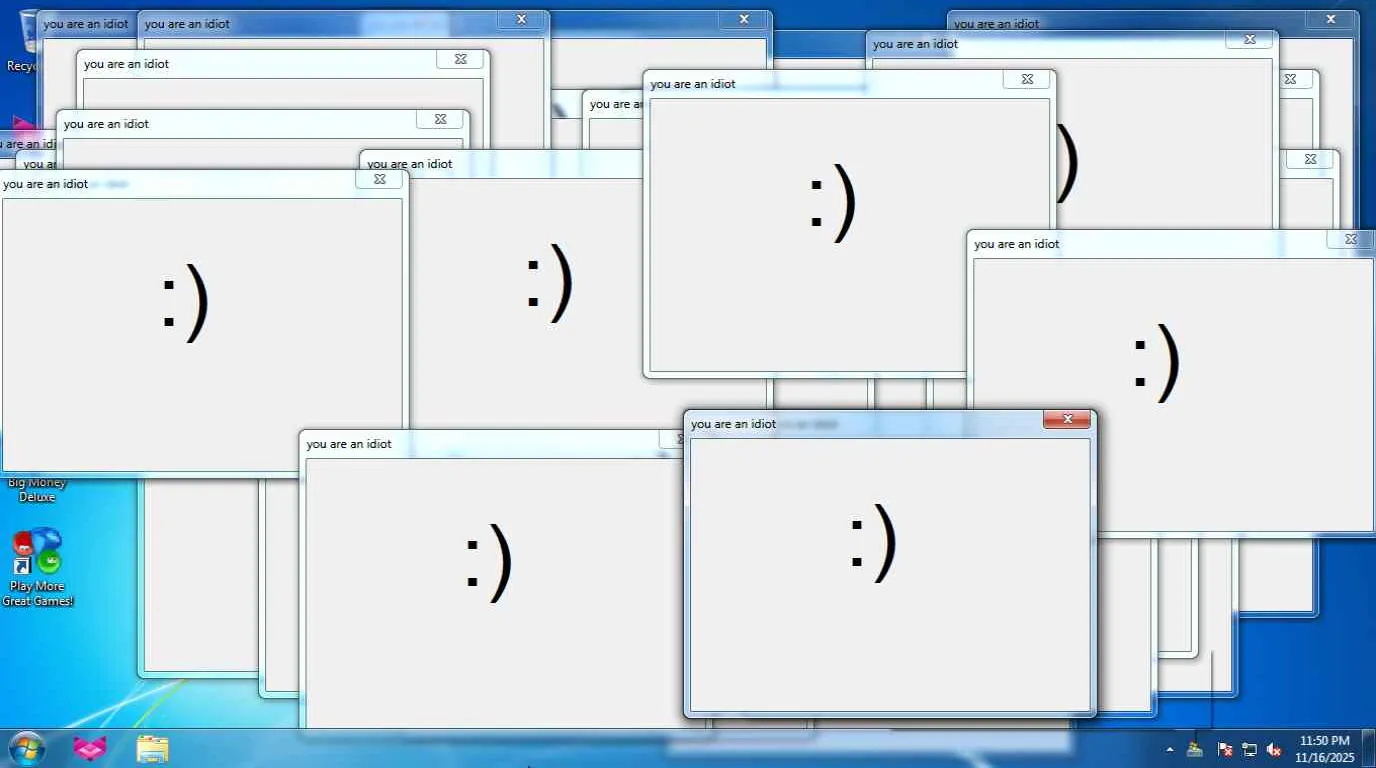The height and width of the screenshot is (768, 1376).
Task: Click the muted volume speaker icon
Action: click(x=1274, y=749)
